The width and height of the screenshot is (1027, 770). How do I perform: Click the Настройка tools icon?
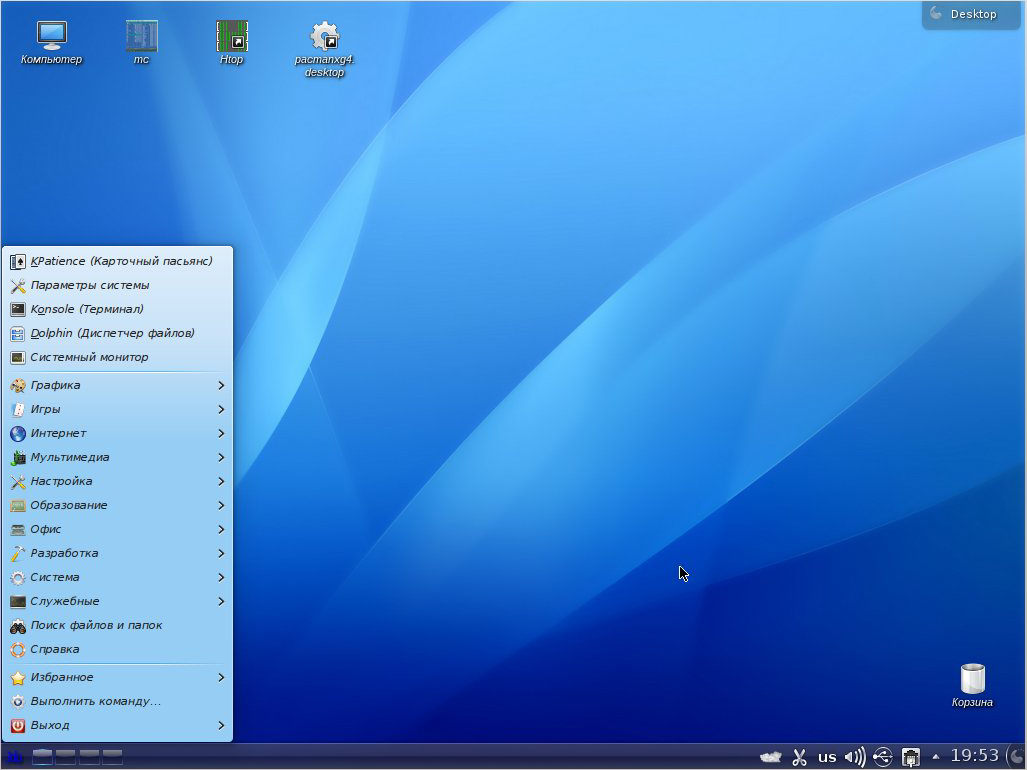[x=18, y=482]
